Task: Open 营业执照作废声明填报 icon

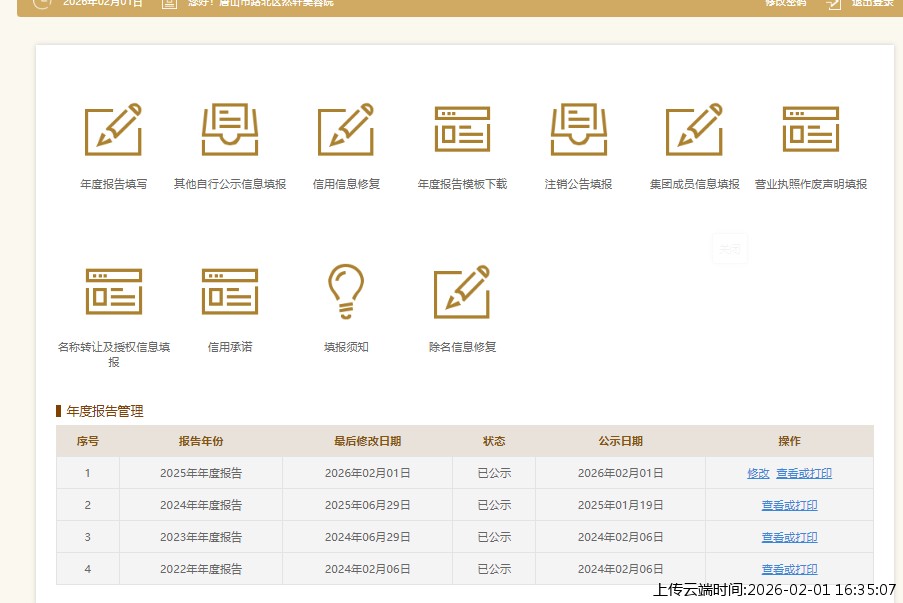Action: (x=810, y=130)
